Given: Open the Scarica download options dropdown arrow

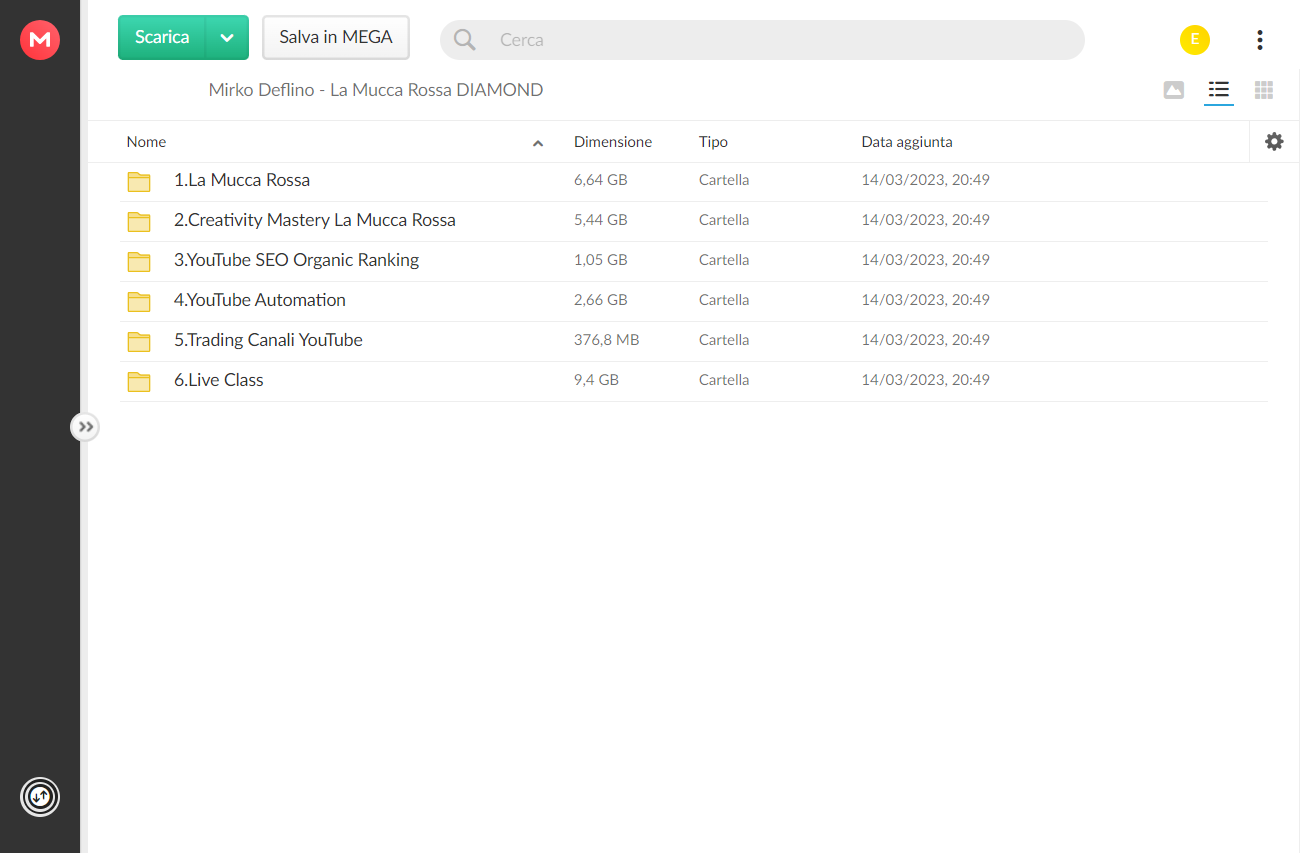Looking at the screenshot, I should coord(227,38).
